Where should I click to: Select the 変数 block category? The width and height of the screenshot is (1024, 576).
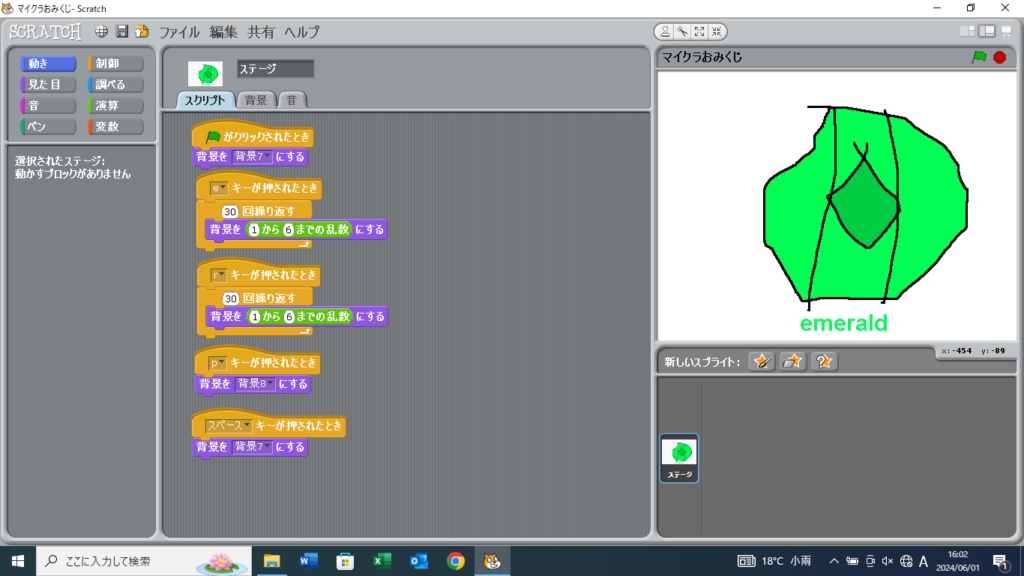[116, 127]
